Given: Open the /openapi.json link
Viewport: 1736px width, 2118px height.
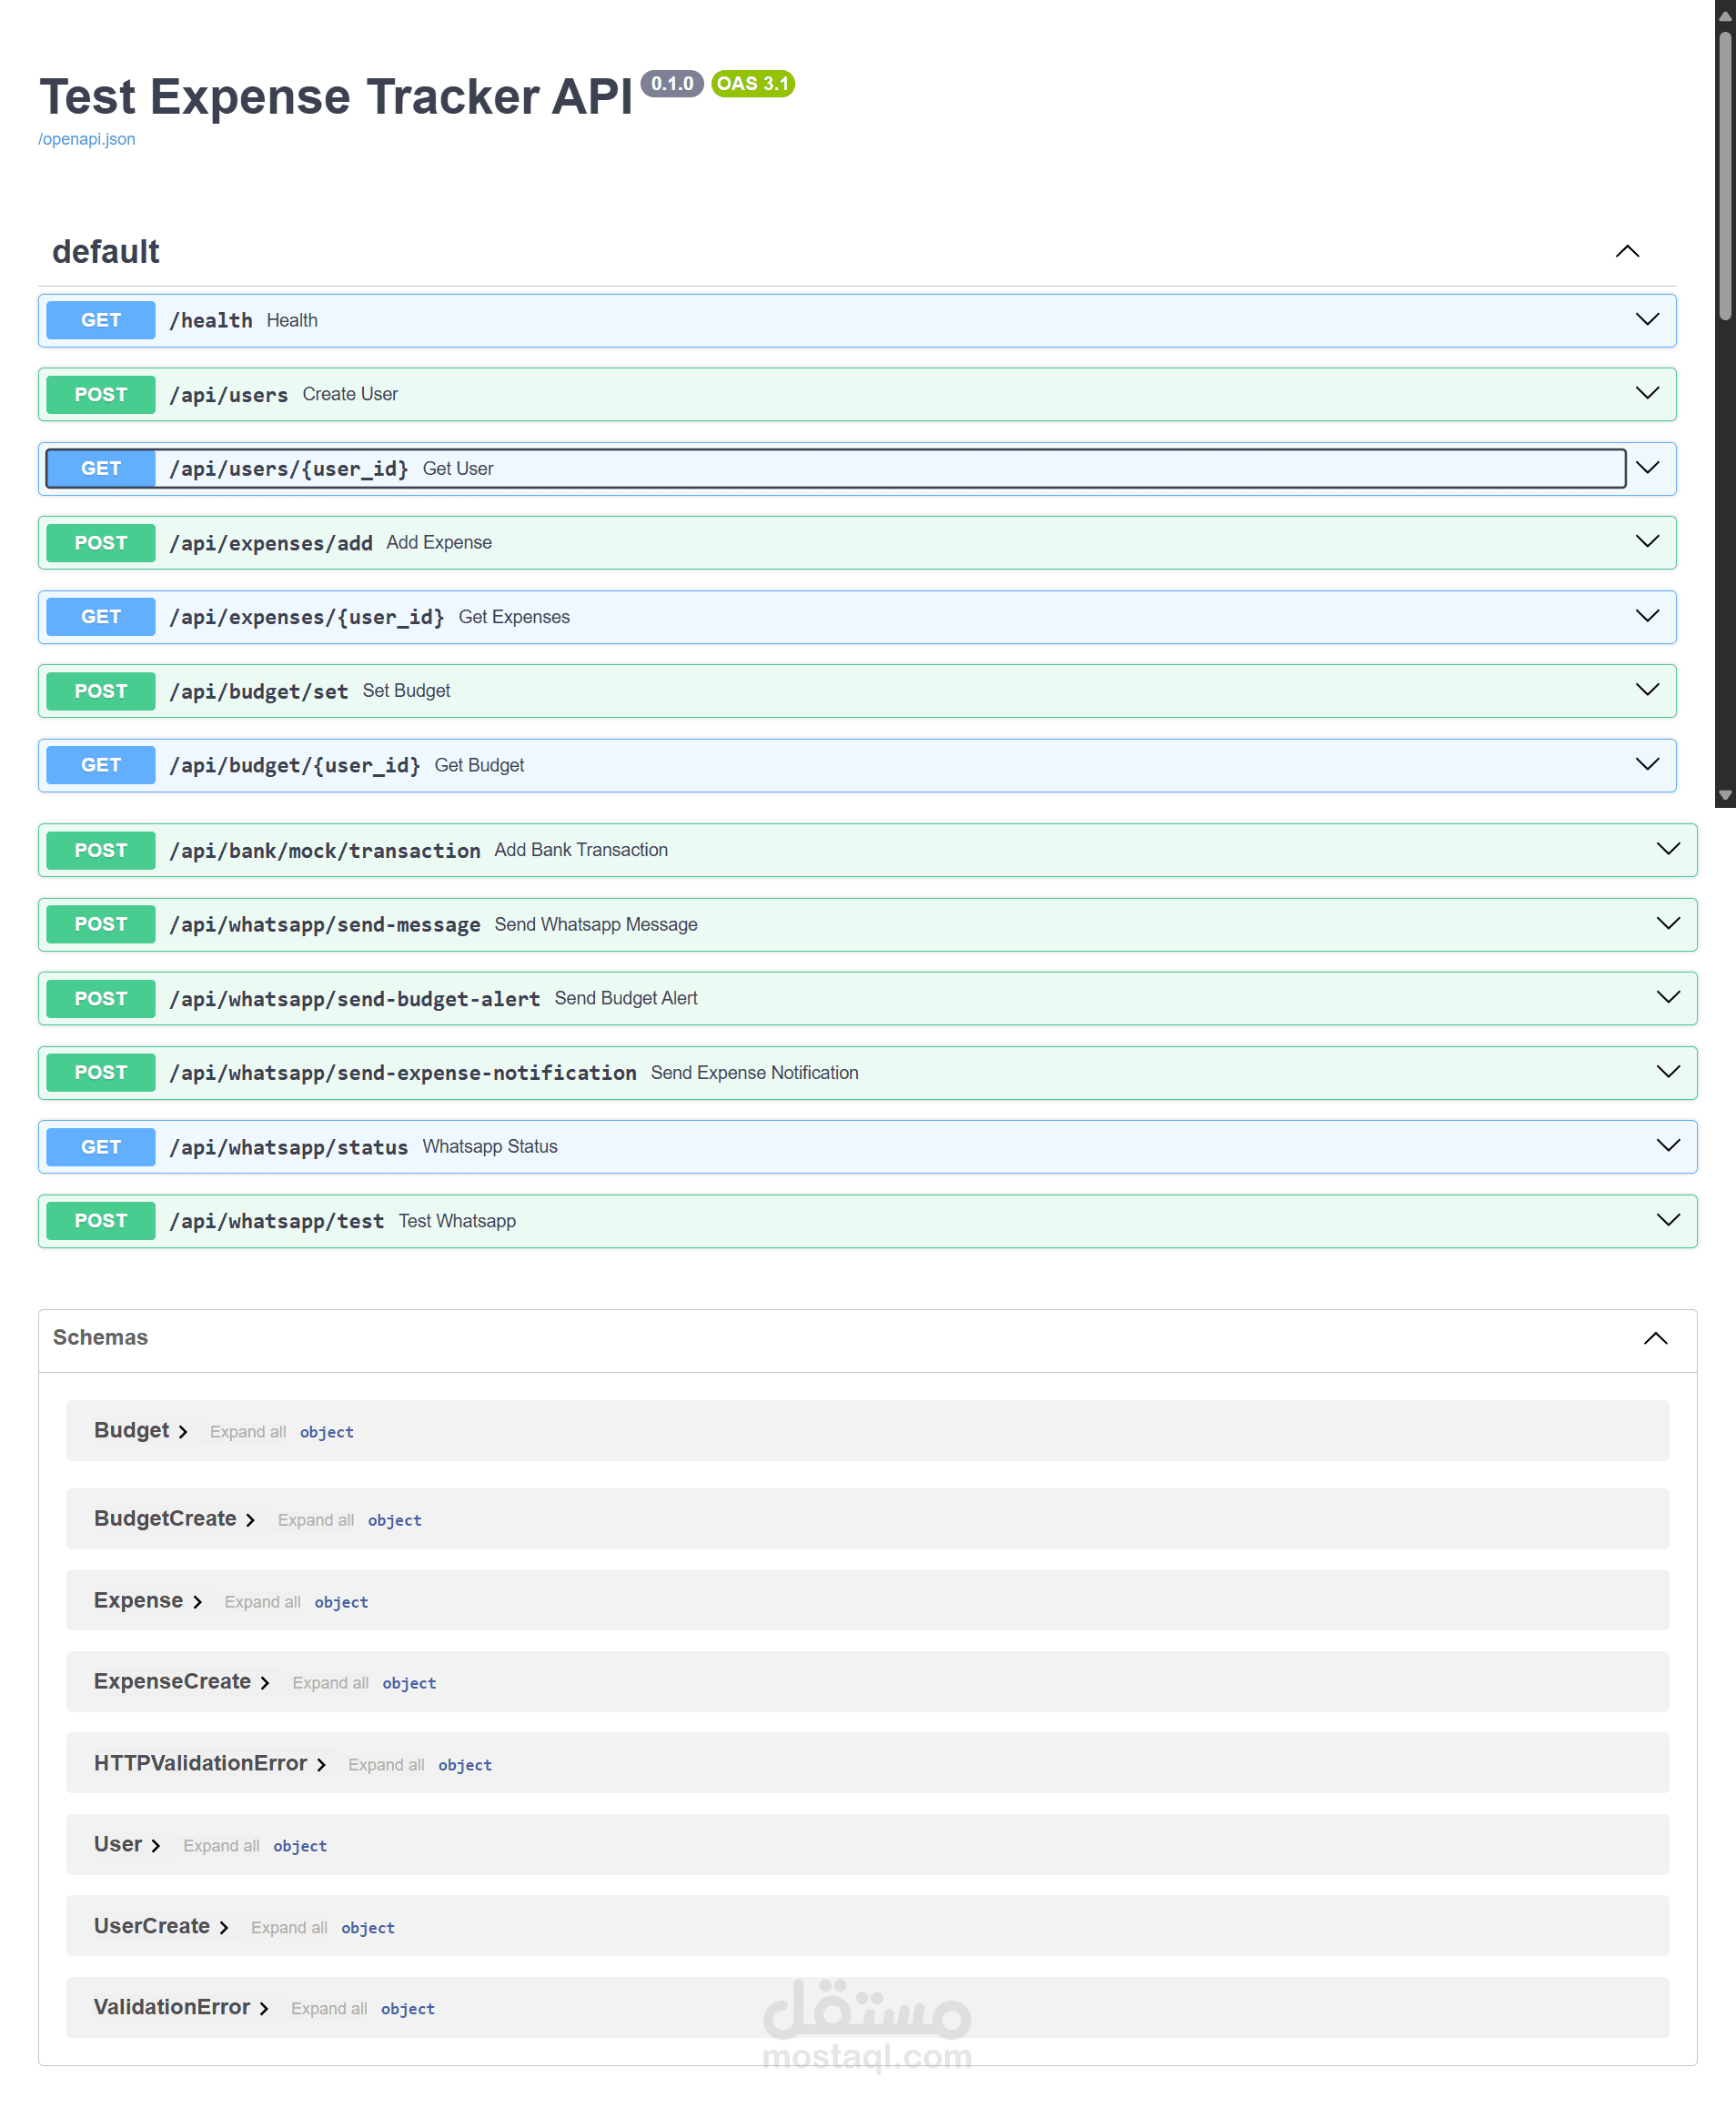Looking at the screenshot, I should coord(87,139).
